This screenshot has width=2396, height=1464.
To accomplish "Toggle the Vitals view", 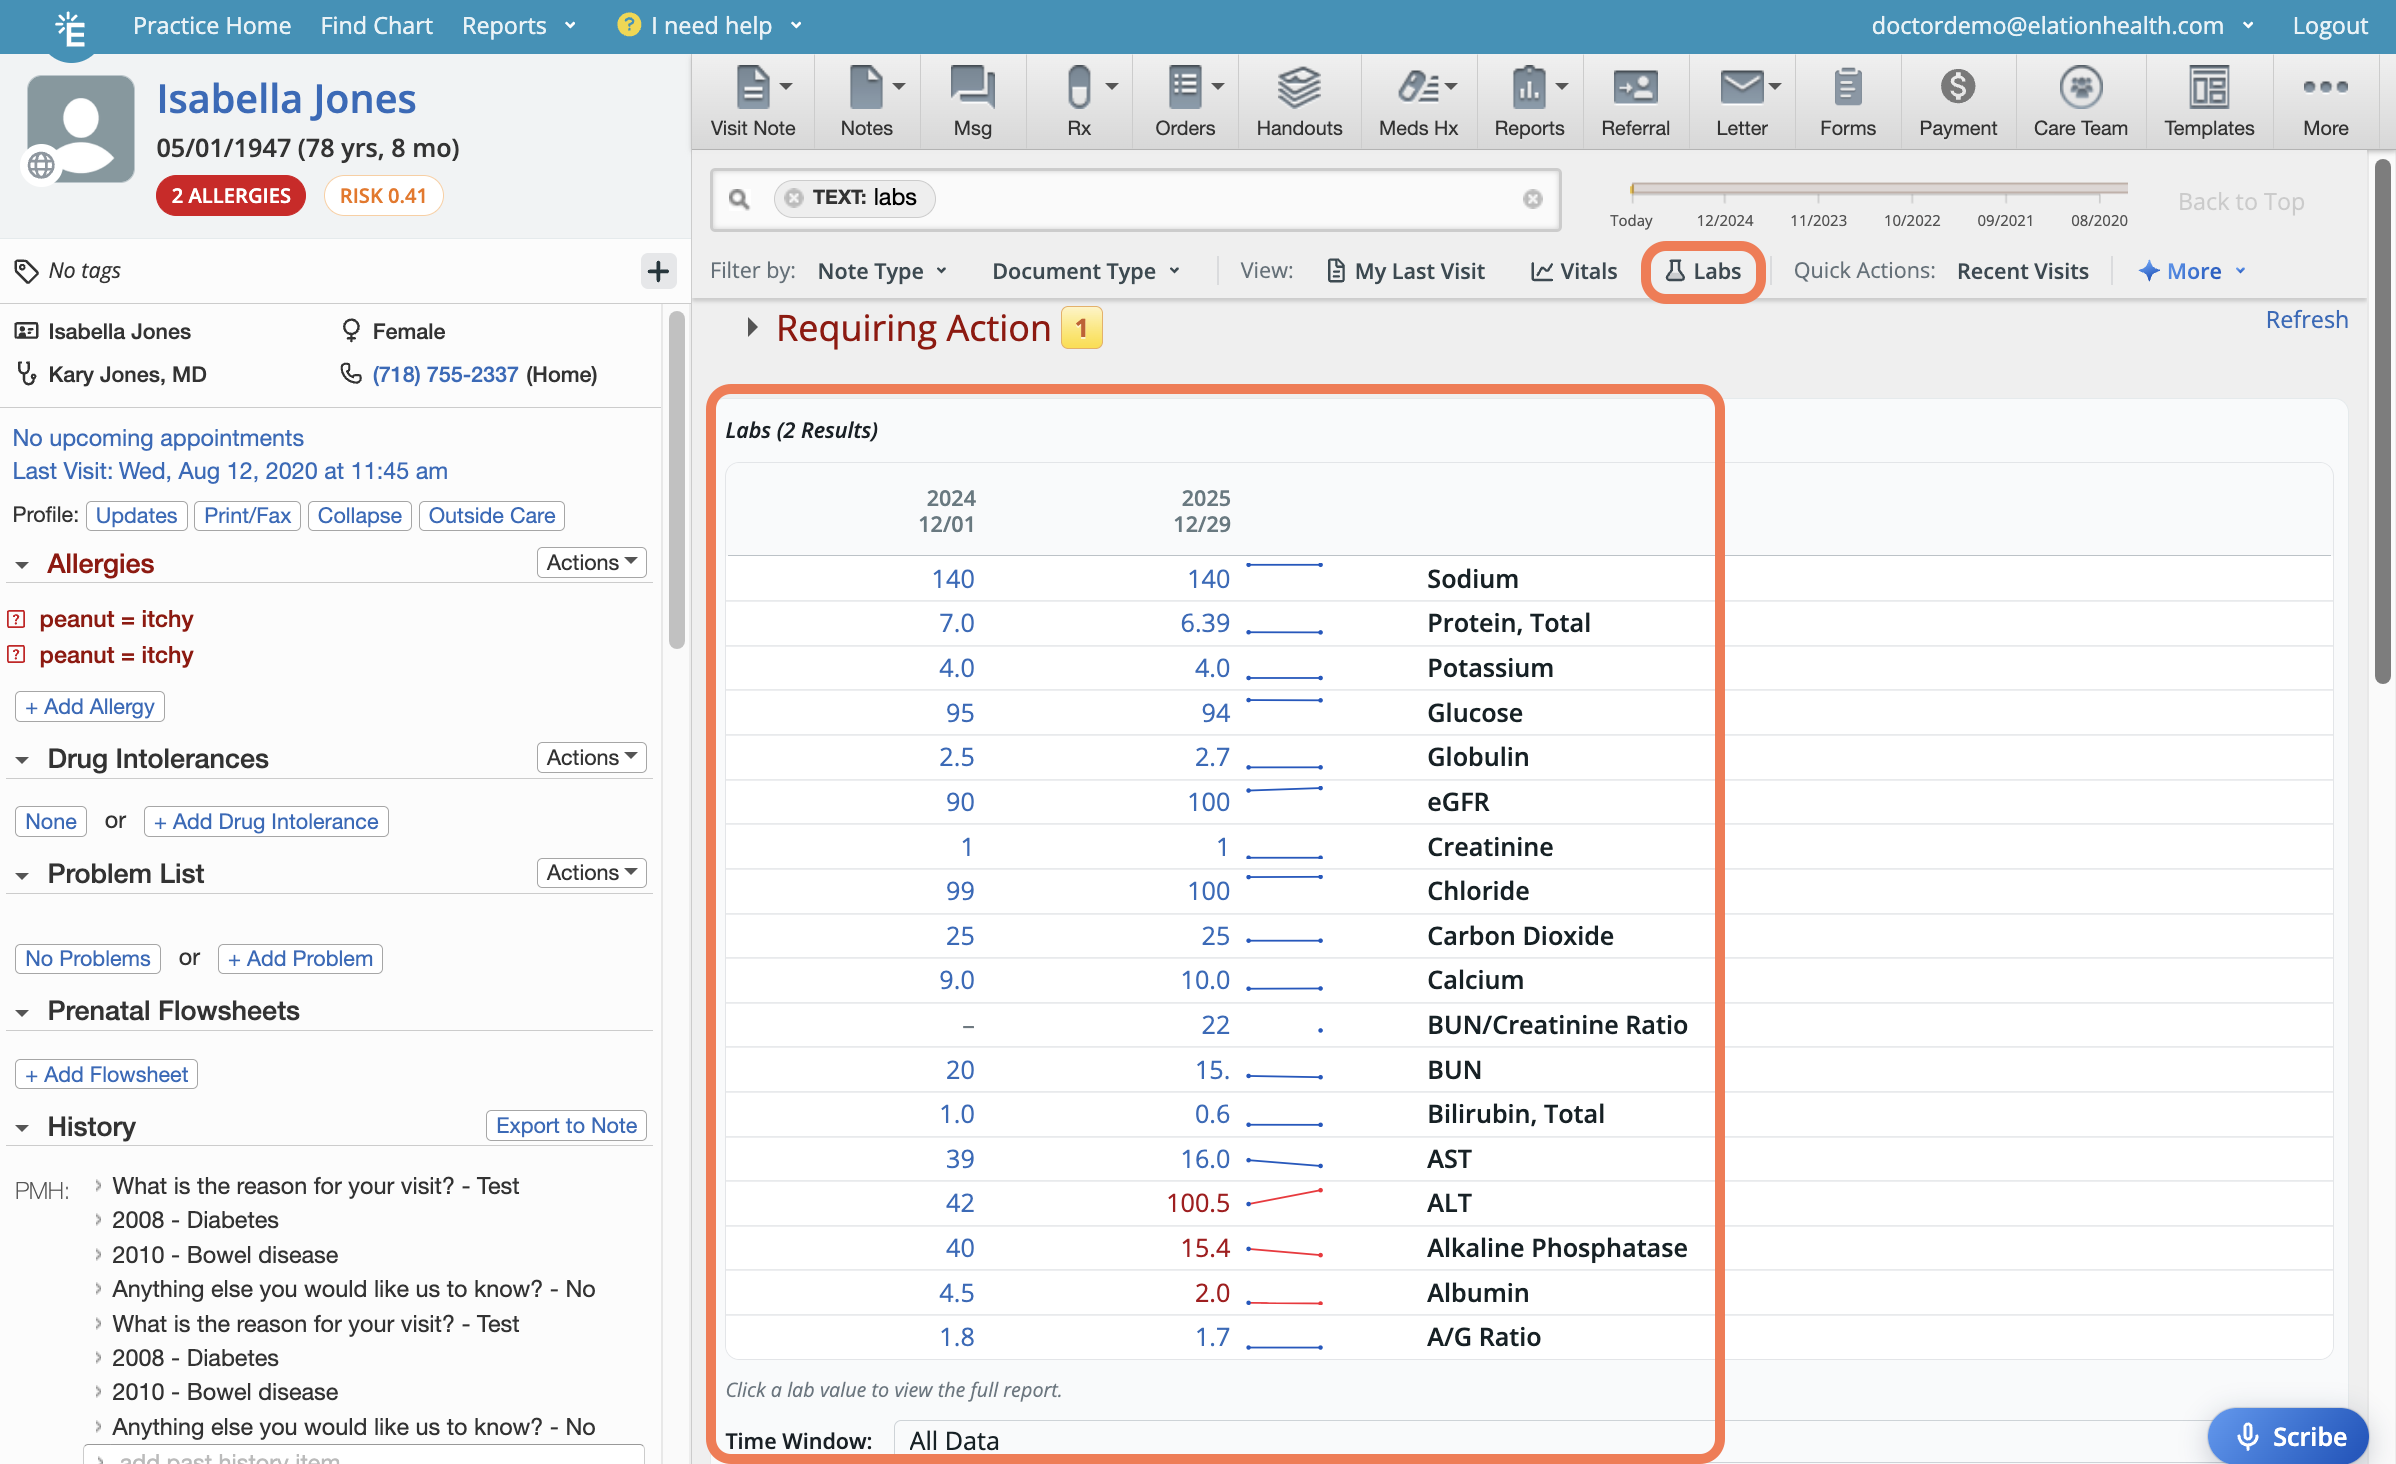I will pos(1574,271).
